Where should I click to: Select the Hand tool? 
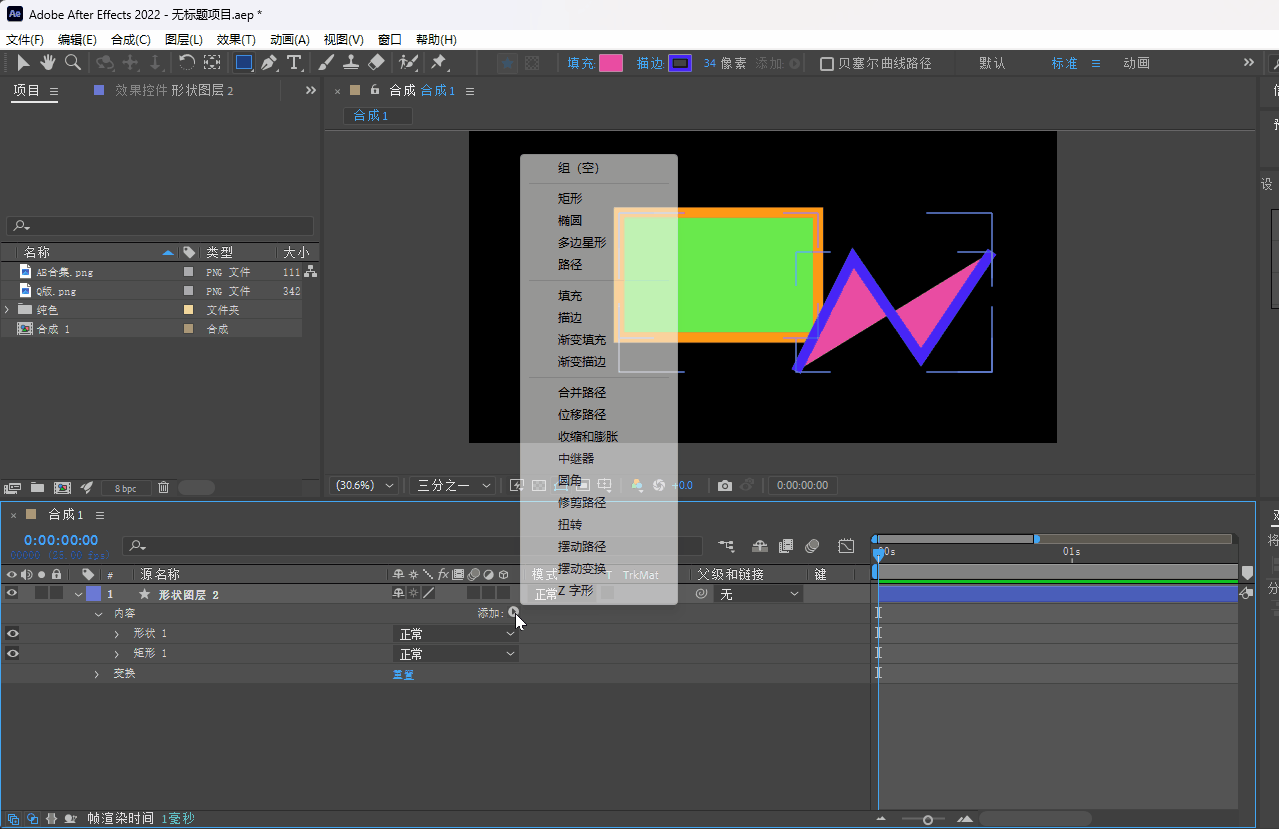coord(48,63)
